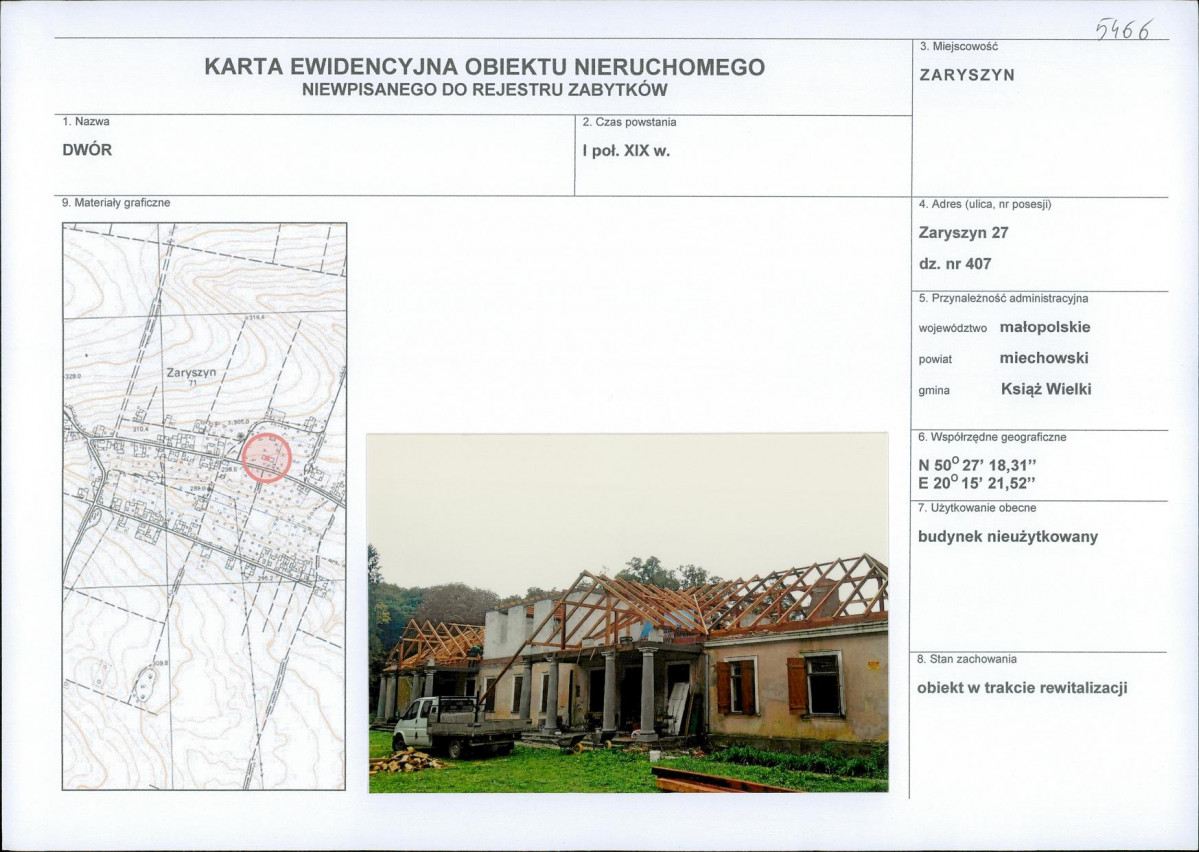This screenshot has height=852, width=1199.
Task: Click the label '5. Przynależność administracyjna'
Action: (x=1003, y=298)
